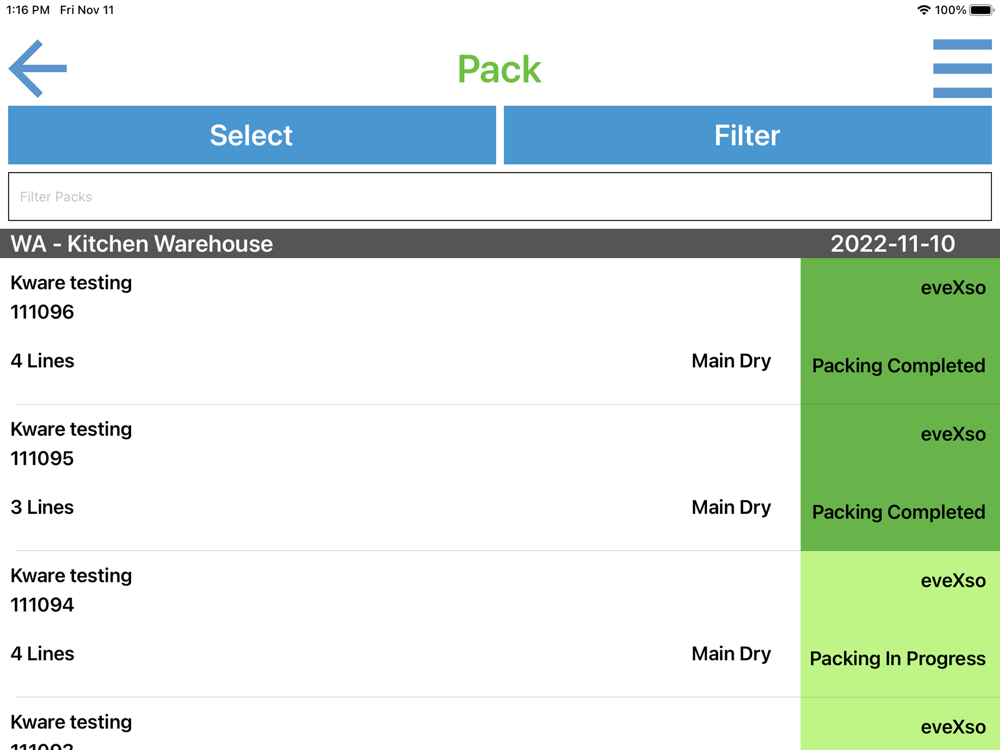The width and height of the screenshot is (1000, 750).
Task: Open pack order 111094
Action: click(x=42, y=605)
